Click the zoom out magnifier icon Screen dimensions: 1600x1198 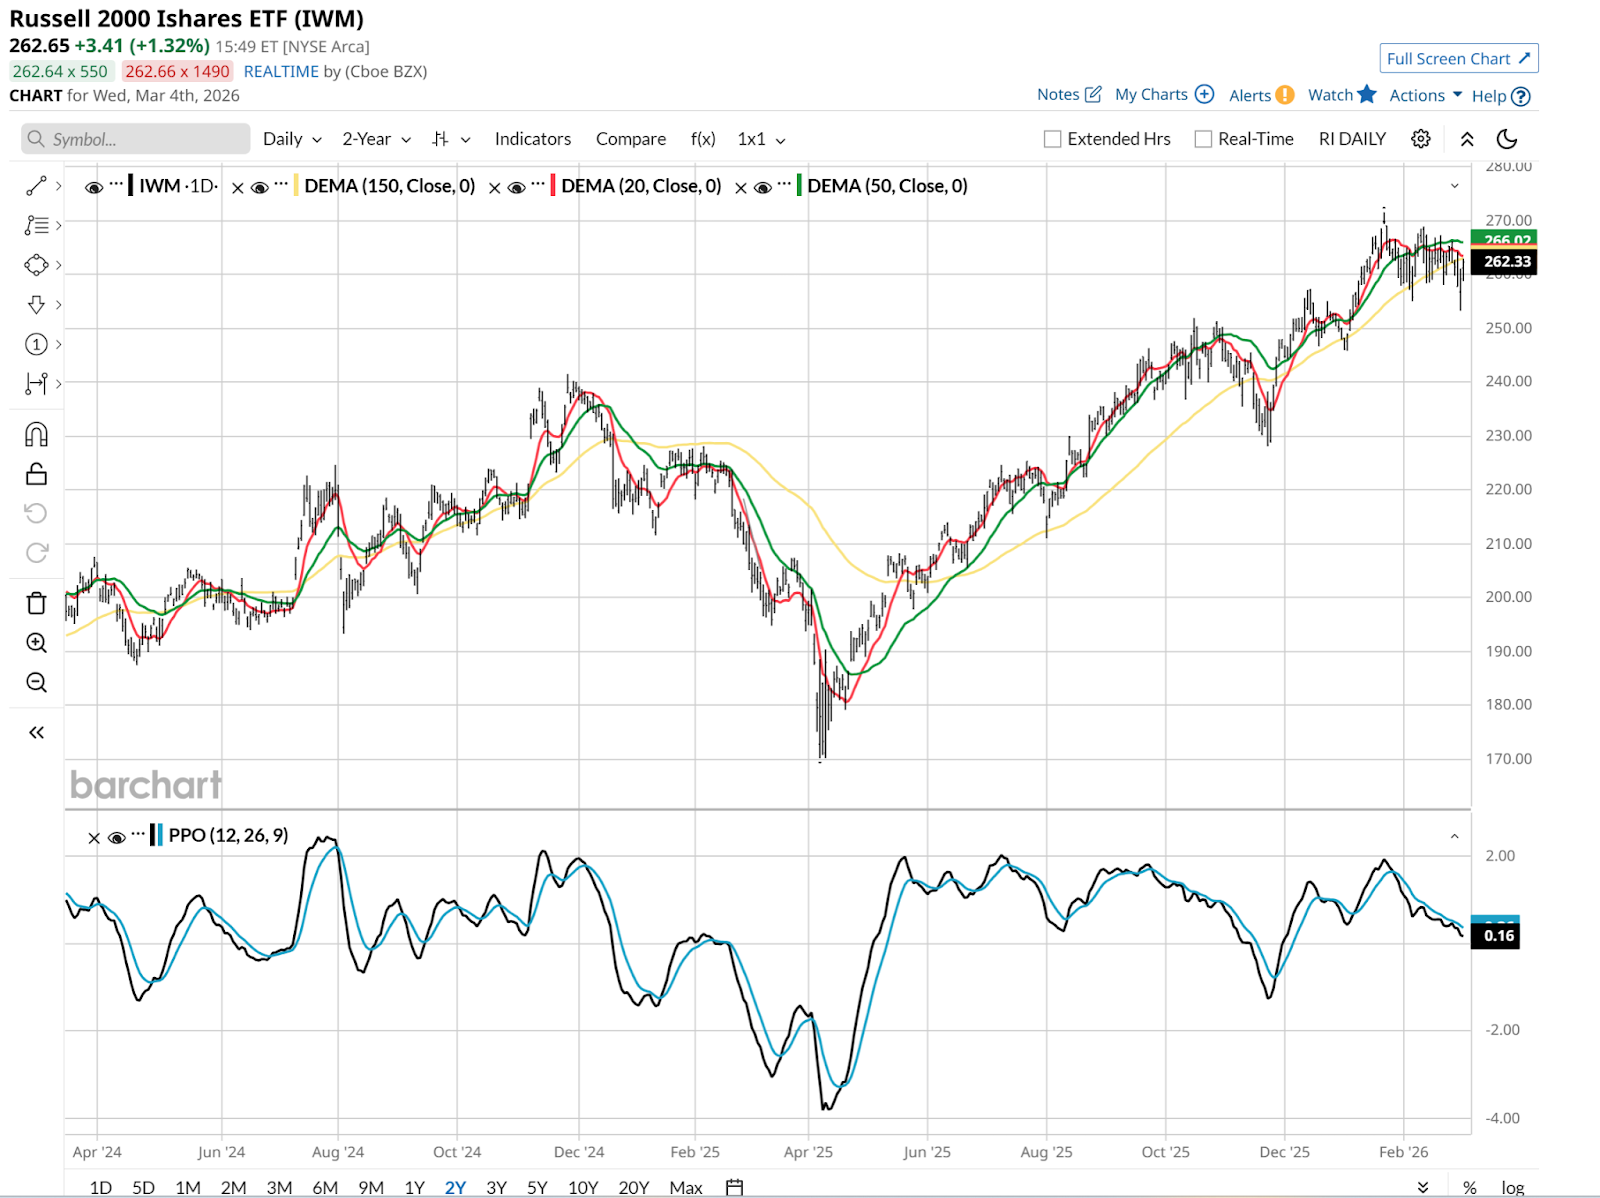pyautogui.click(x=36, y=682)
